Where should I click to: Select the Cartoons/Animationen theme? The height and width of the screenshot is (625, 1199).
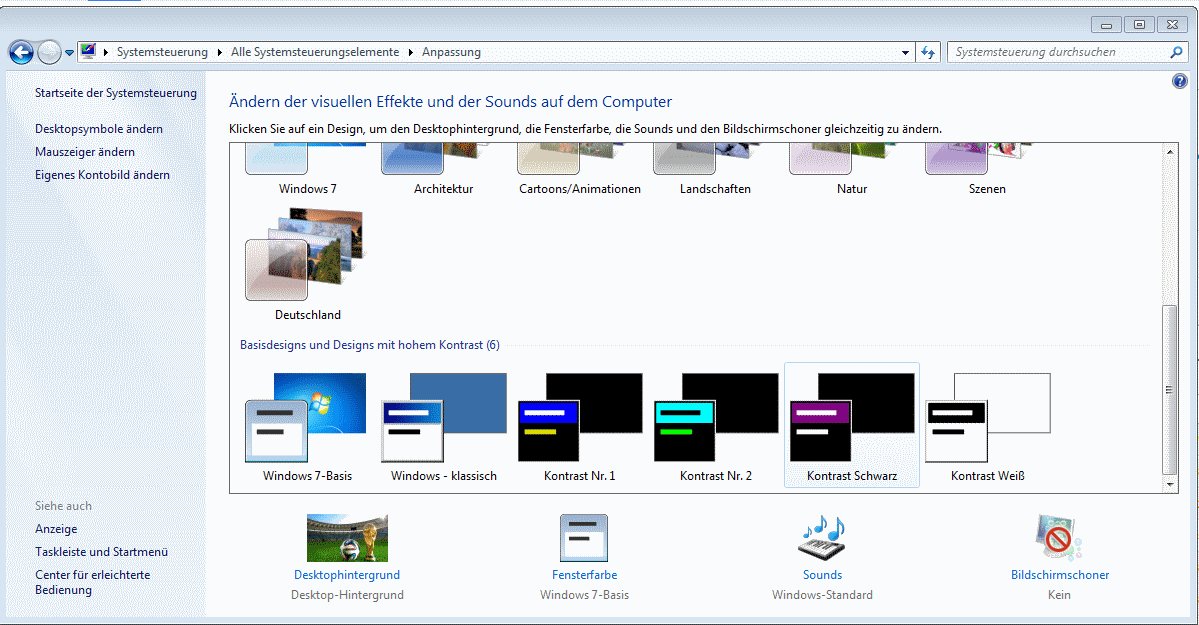coord(580,170)
